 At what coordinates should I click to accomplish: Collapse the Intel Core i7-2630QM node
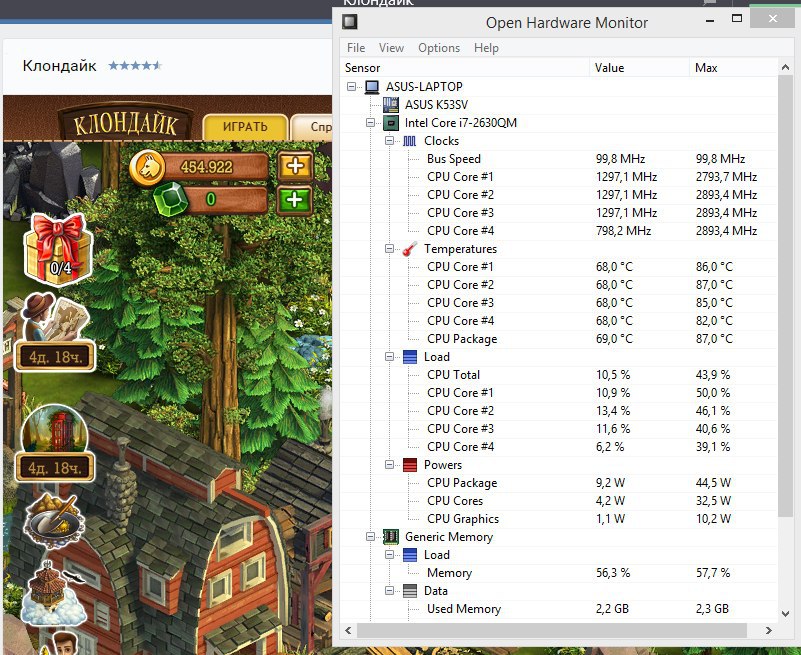point(370,123)
